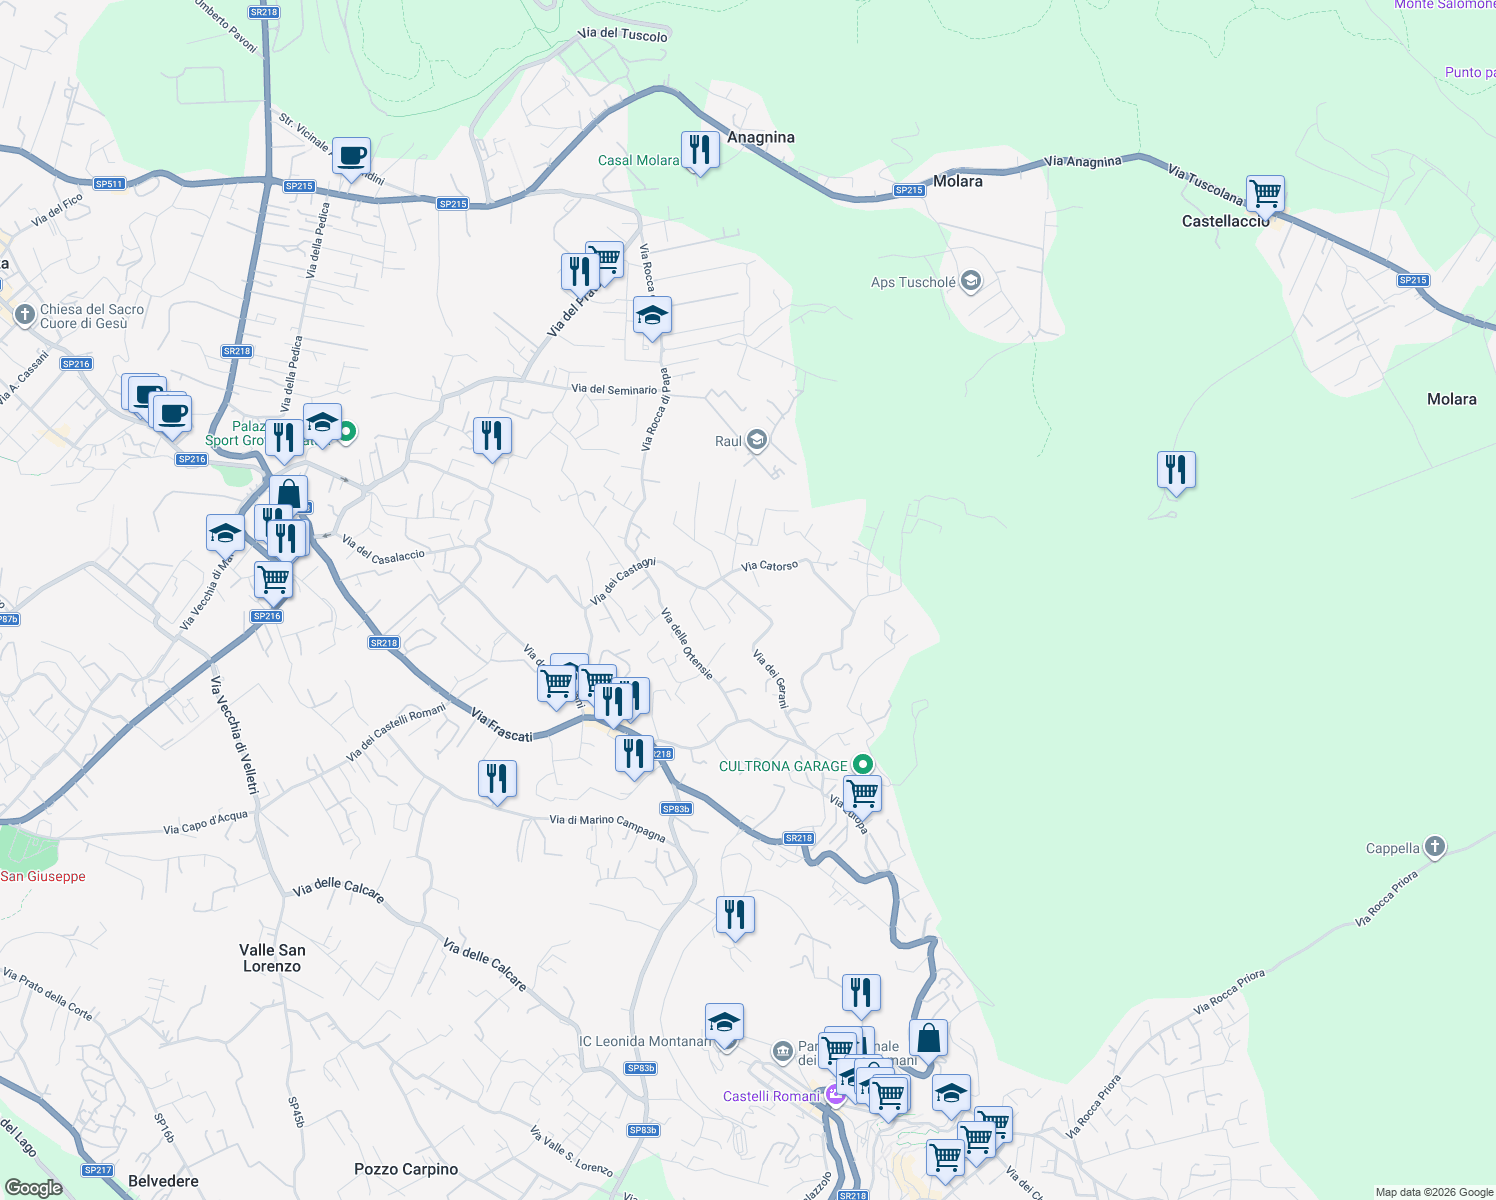Select the IC Leonida Montanari school marker
Viewport: 1496px width, 1200px height.
pos(726,1023)
